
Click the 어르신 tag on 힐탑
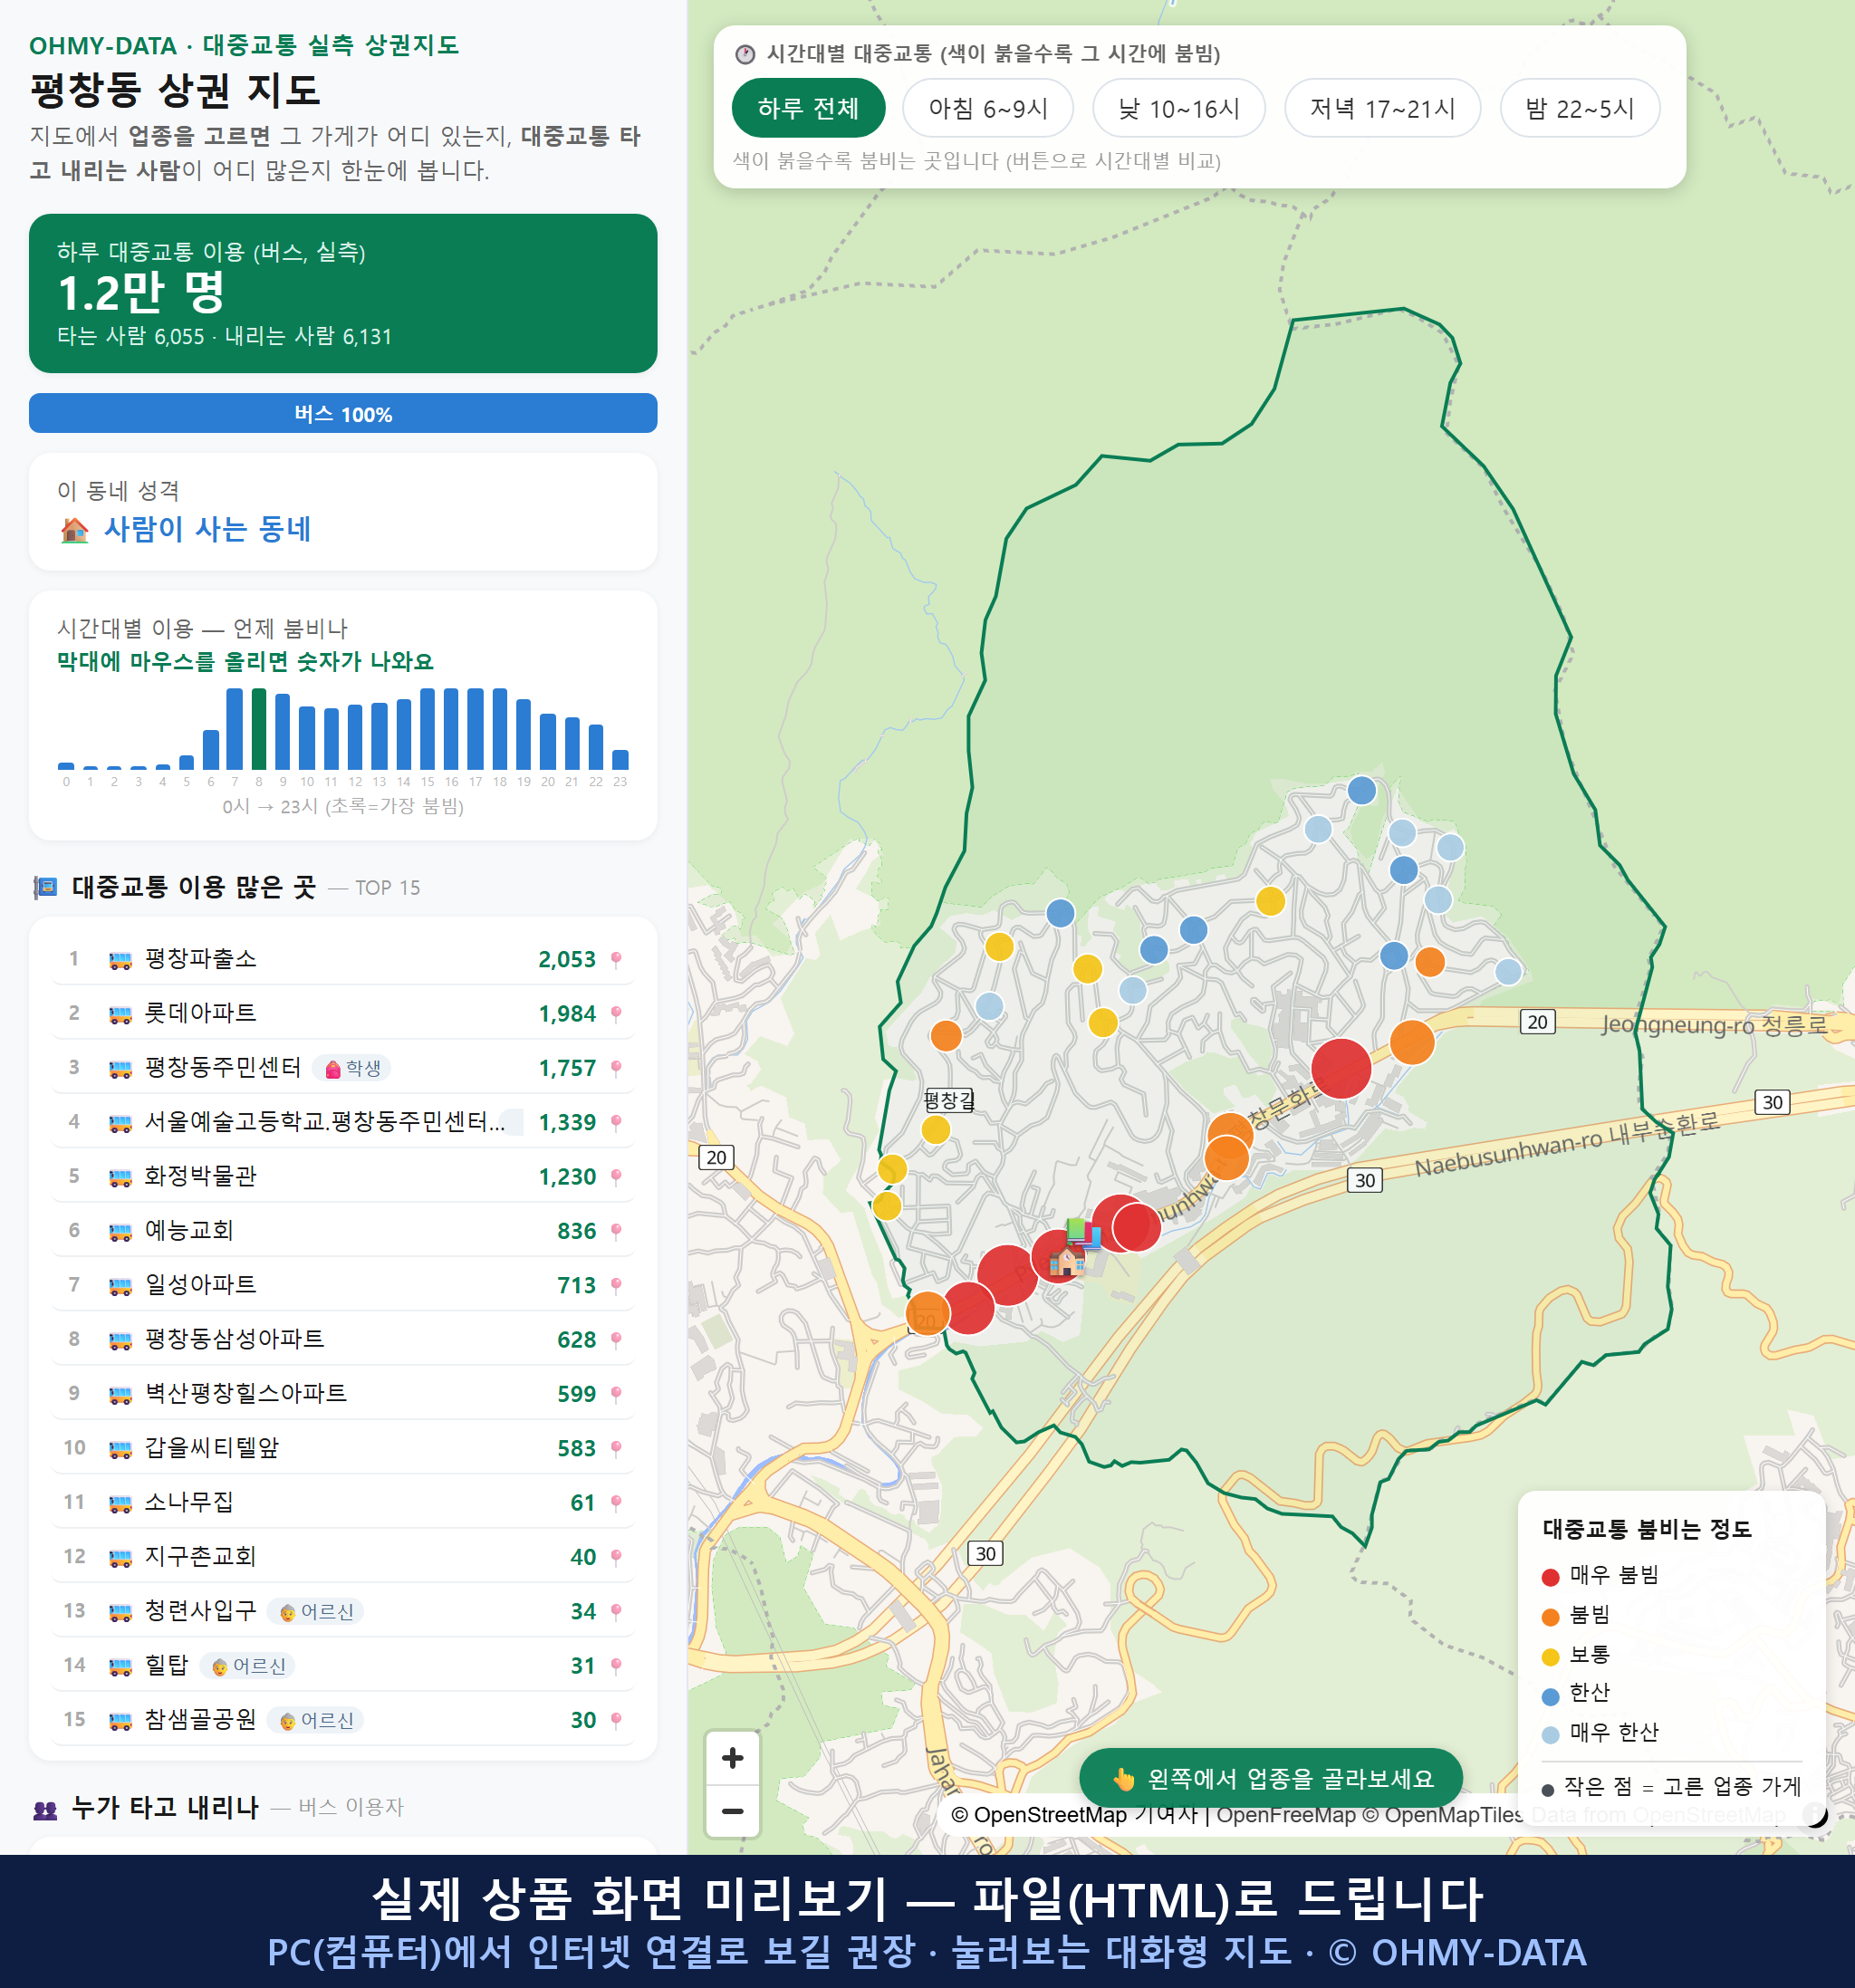(248, 1665)
